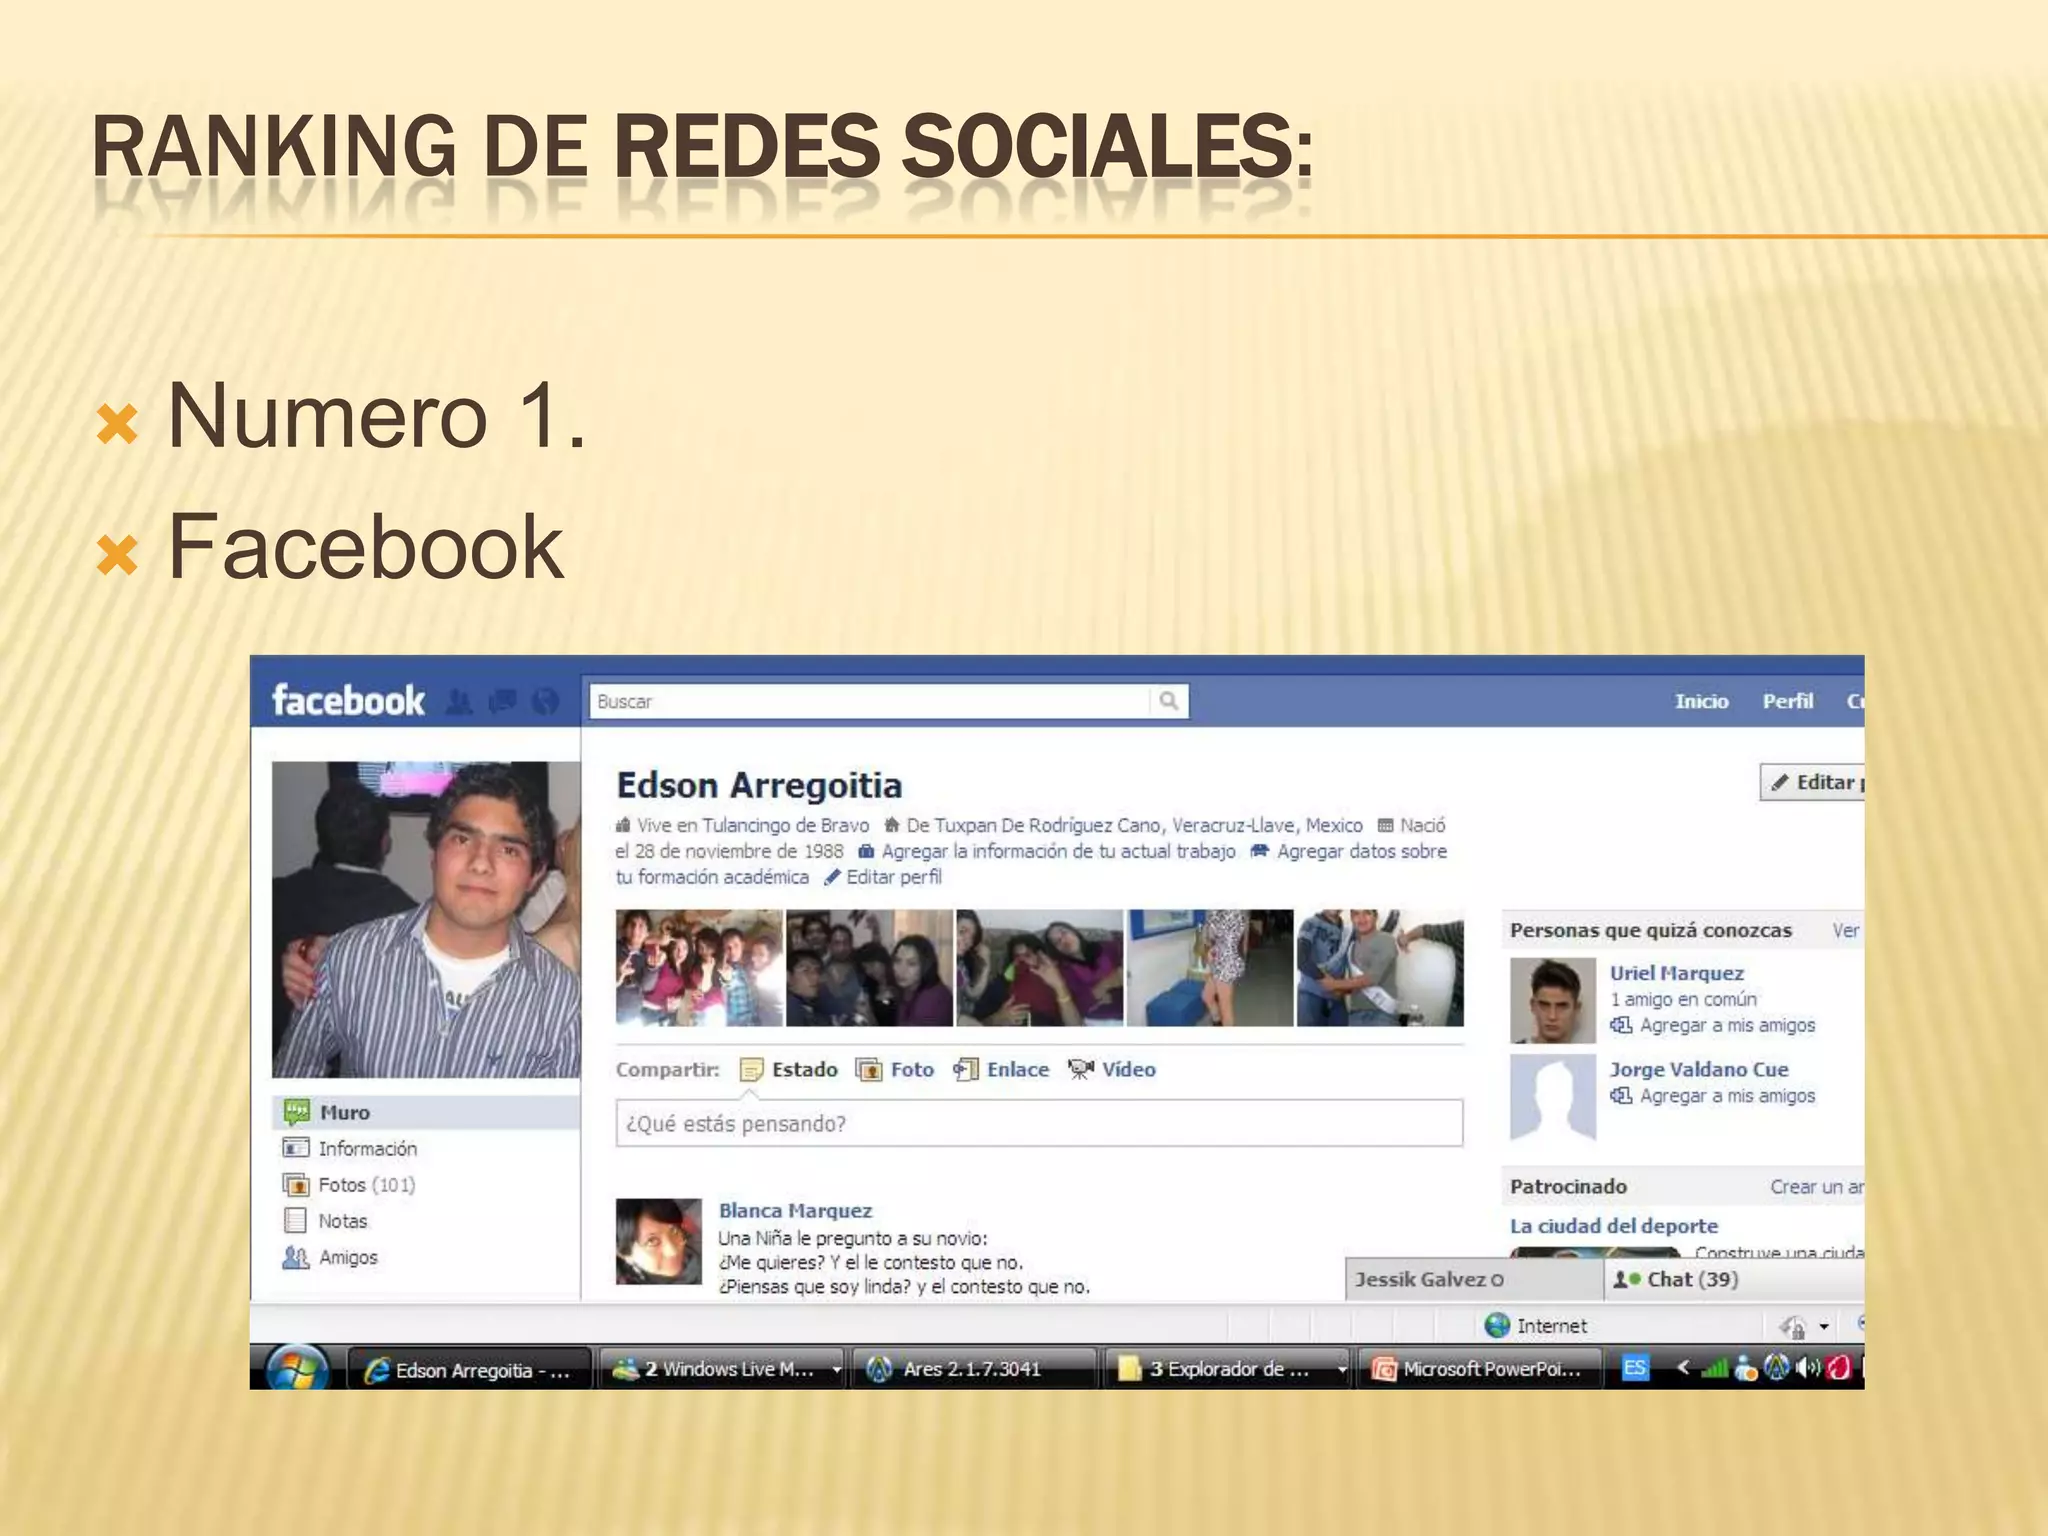Click the Amigos people icon
This screenshot has height=1536, width=2048.
tap(296, 1257)
